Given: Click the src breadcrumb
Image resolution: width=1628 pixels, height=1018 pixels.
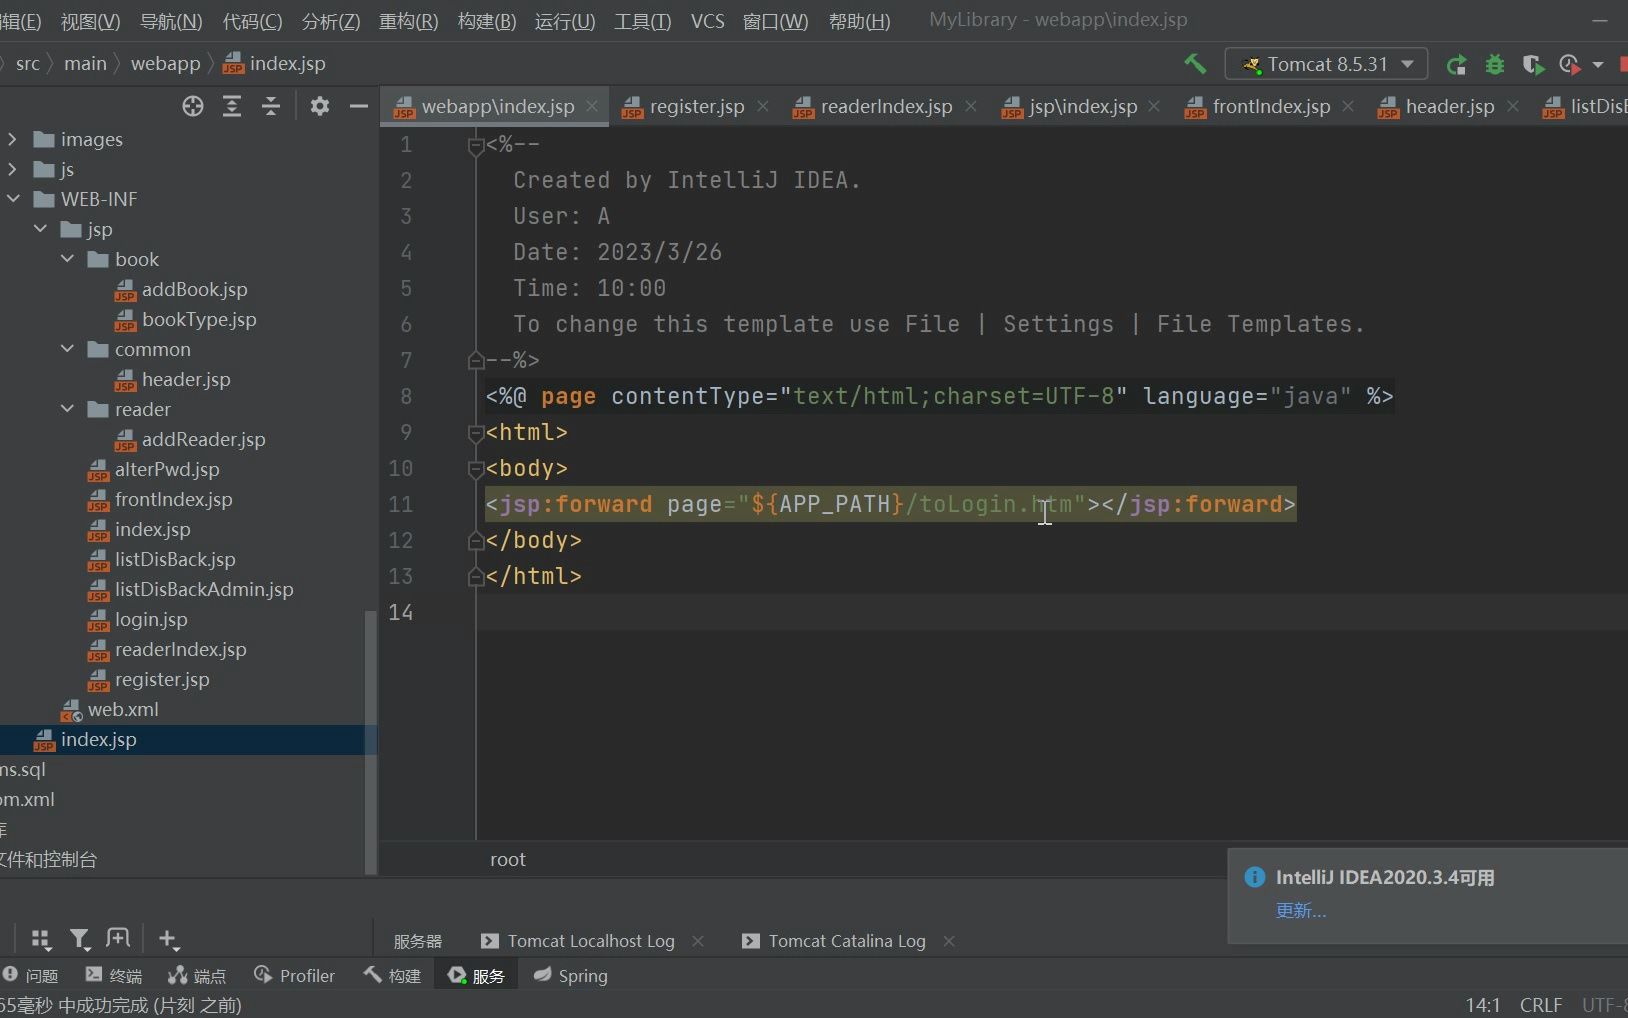Looking at the screenshot, I should 28,63.
